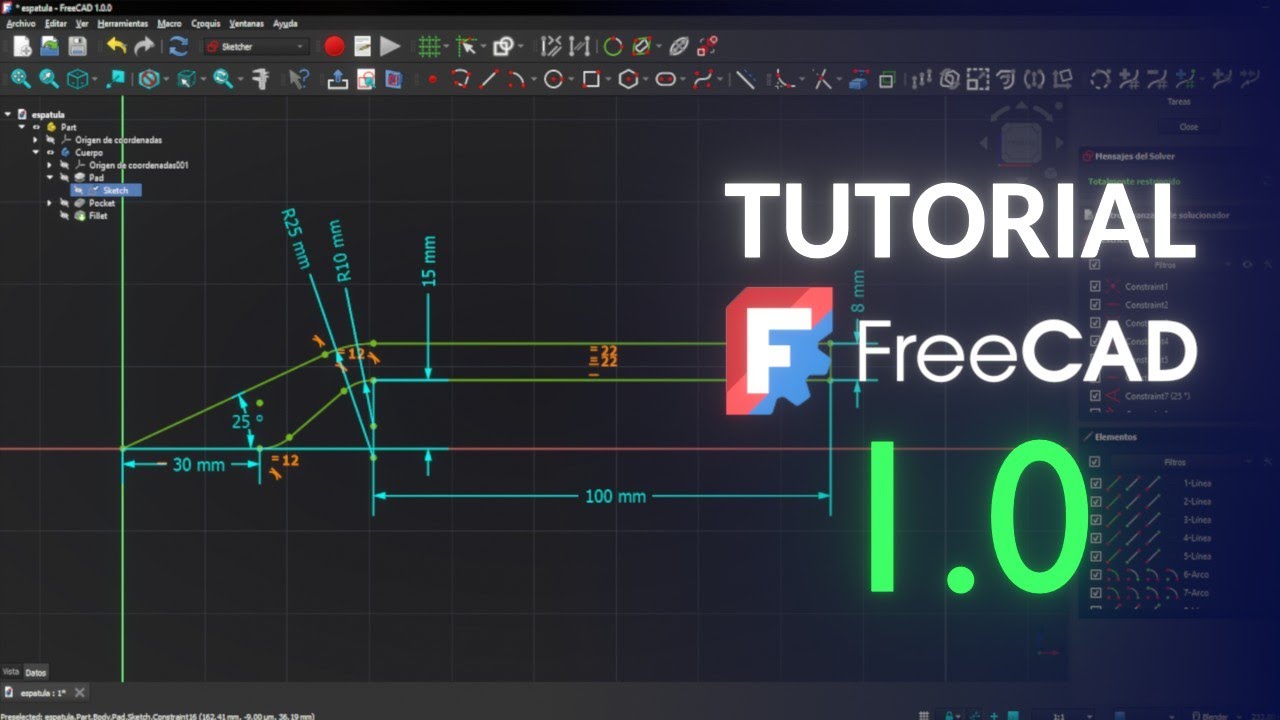Screen dimensions: 1280x720
Task: Select the Create Line tool
Action: [489, 78]
